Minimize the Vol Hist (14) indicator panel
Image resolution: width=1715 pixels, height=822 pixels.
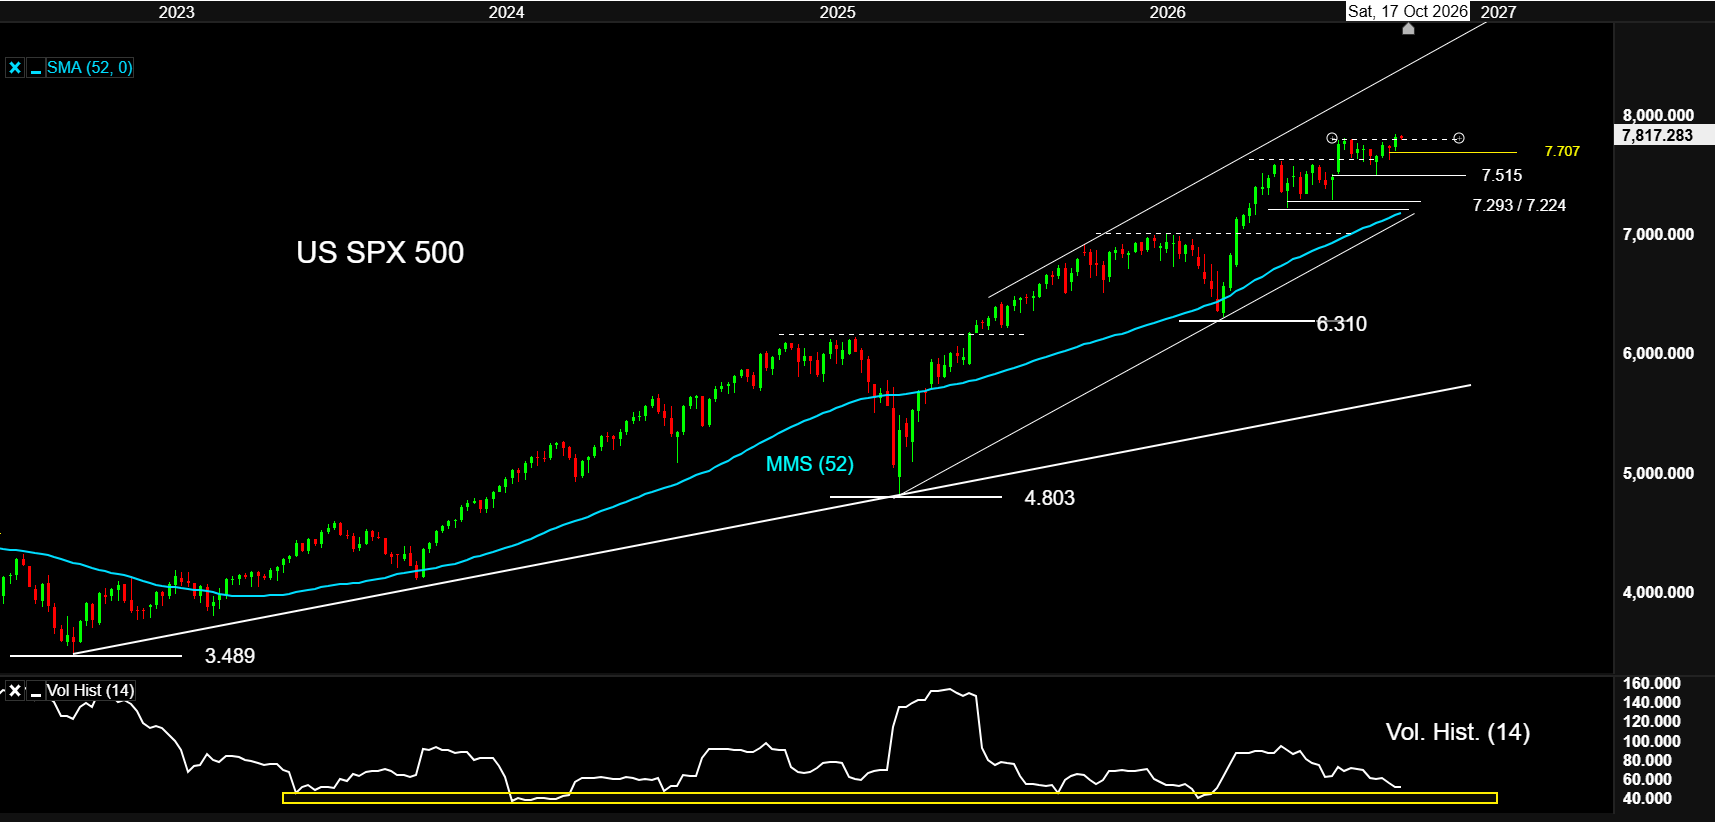36,690
